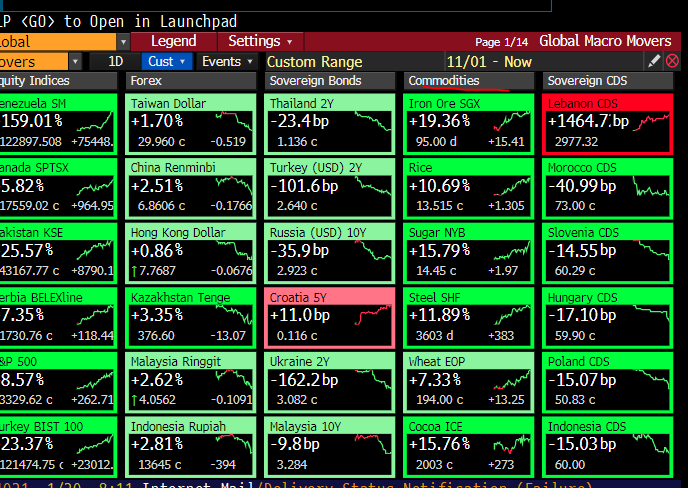688x488 pixels.
Task: Click the Global Macro Movers title
Action: click(x=605, y=41)
